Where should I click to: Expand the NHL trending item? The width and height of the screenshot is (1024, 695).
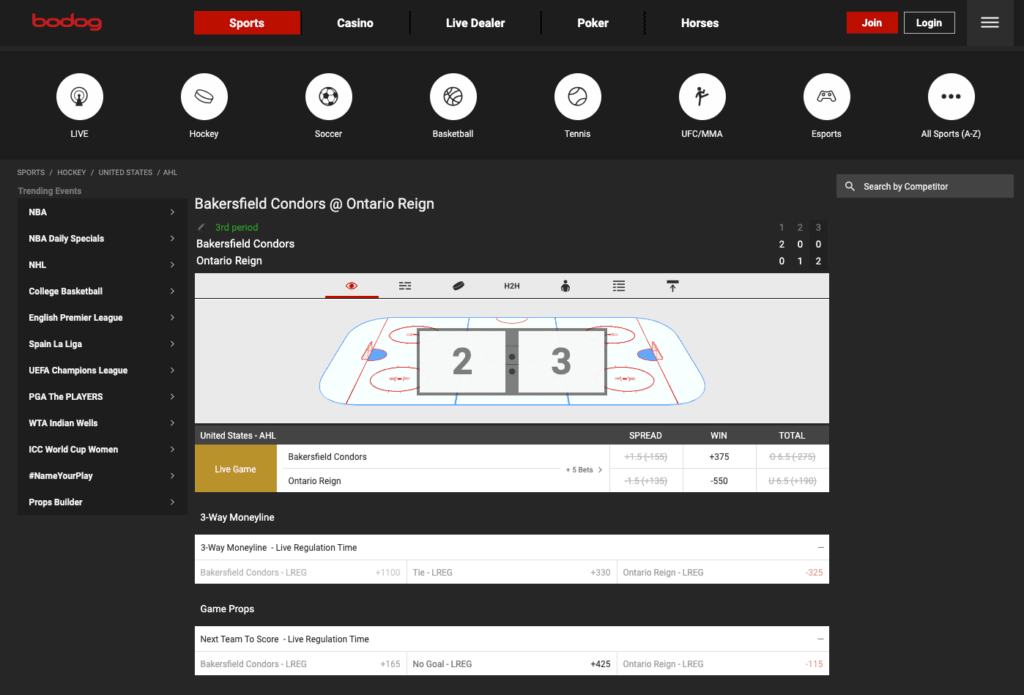click(102, 265)
